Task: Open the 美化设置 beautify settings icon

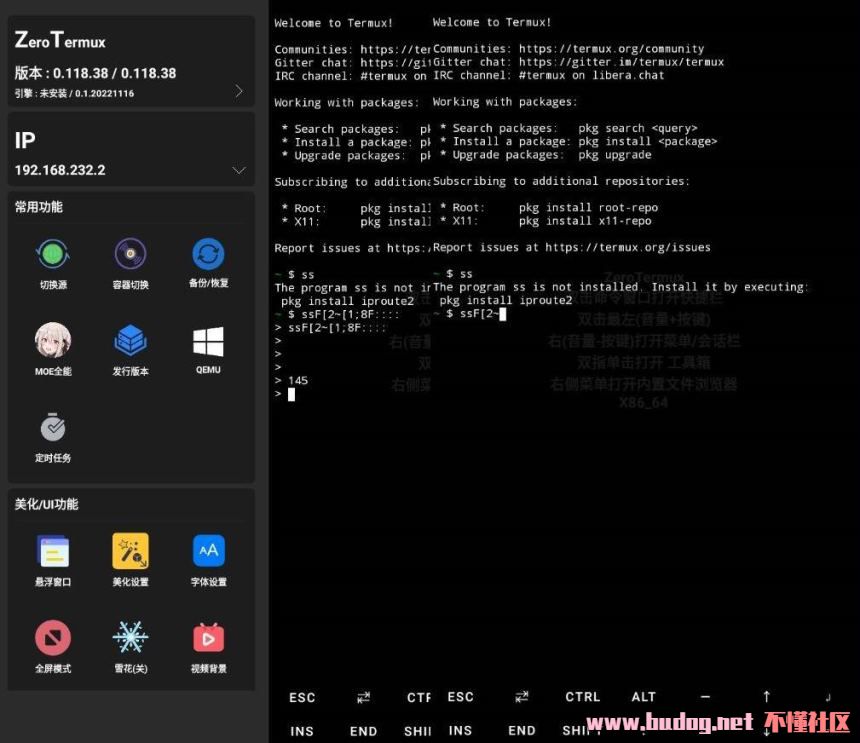Action: click(131, 551)
